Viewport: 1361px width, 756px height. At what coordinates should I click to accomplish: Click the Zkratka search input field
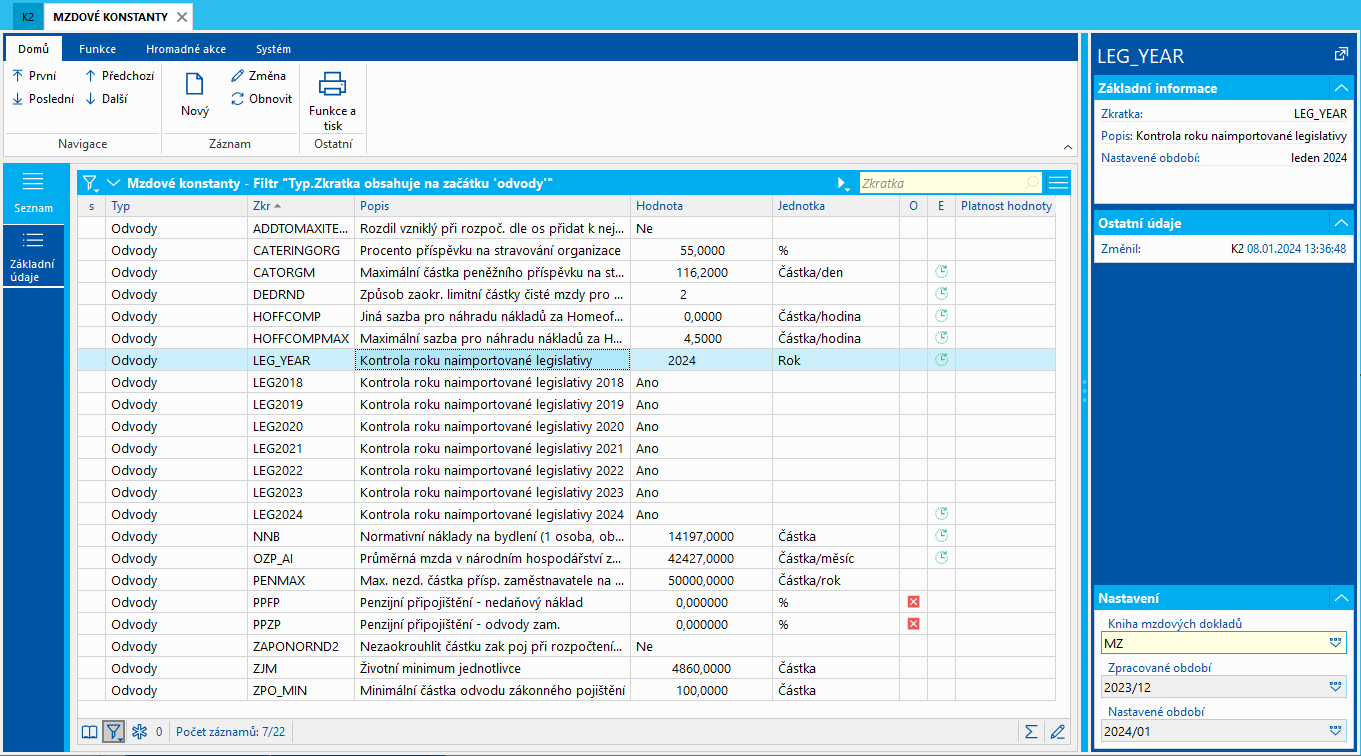940,183
